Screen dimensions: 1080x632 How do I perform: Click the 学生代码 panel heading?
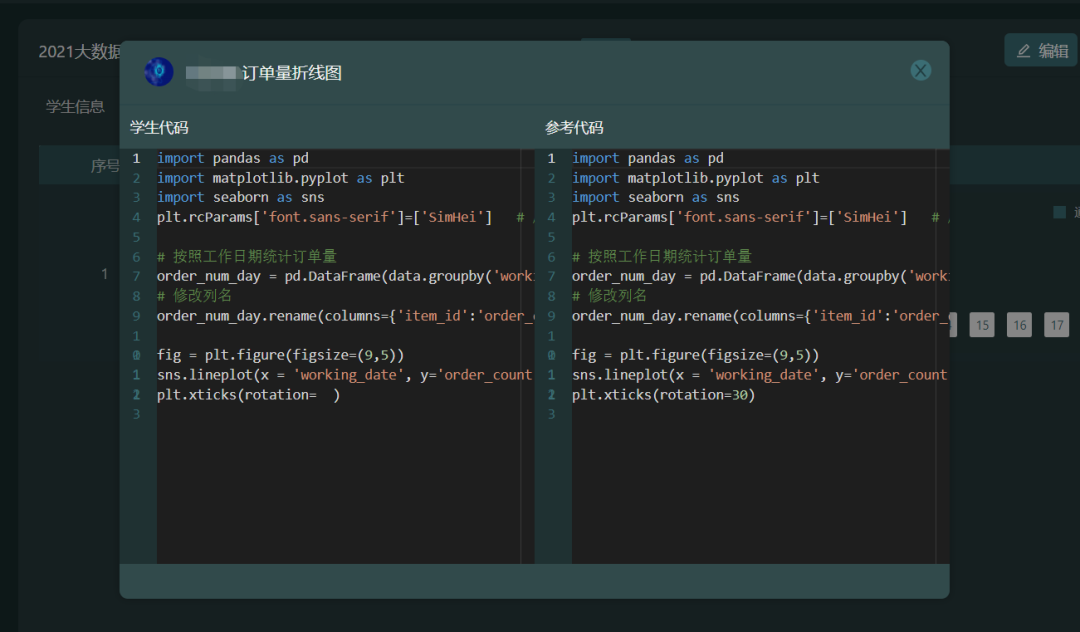[159, 127]
